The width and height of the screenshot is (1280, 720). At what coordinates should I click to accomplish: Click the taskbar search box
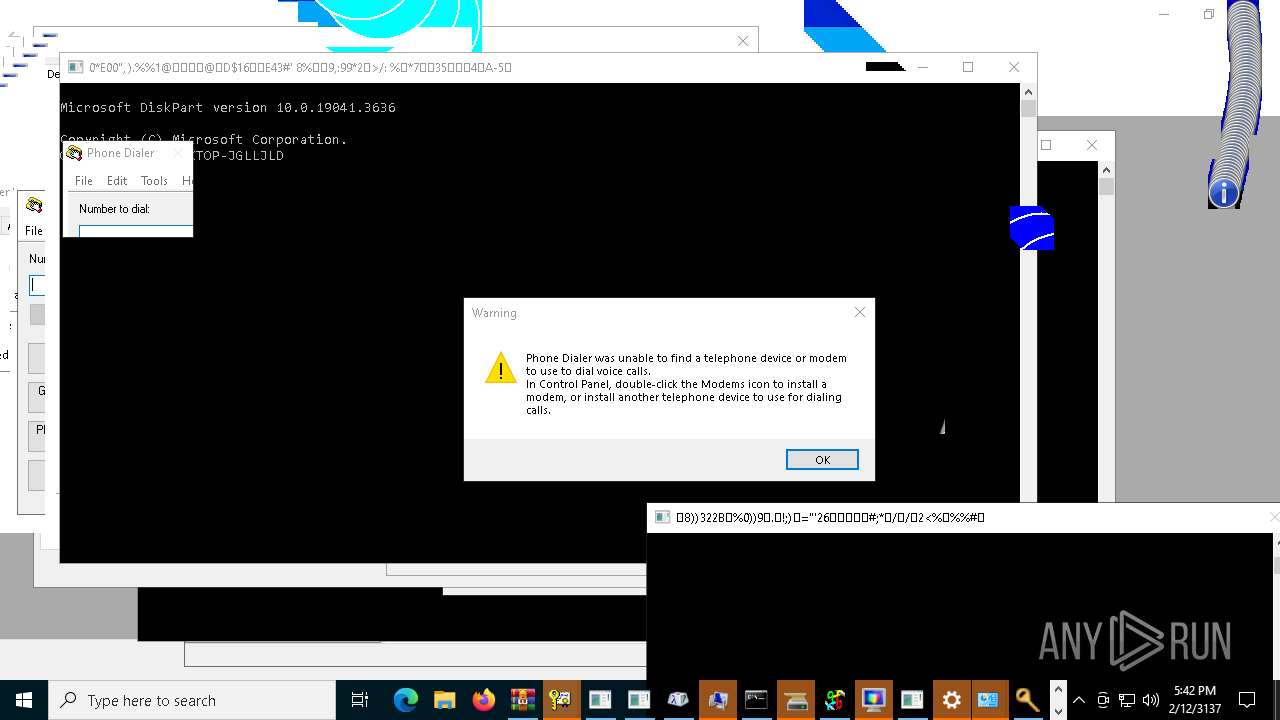pyautogui.click(x=192, y=700)
